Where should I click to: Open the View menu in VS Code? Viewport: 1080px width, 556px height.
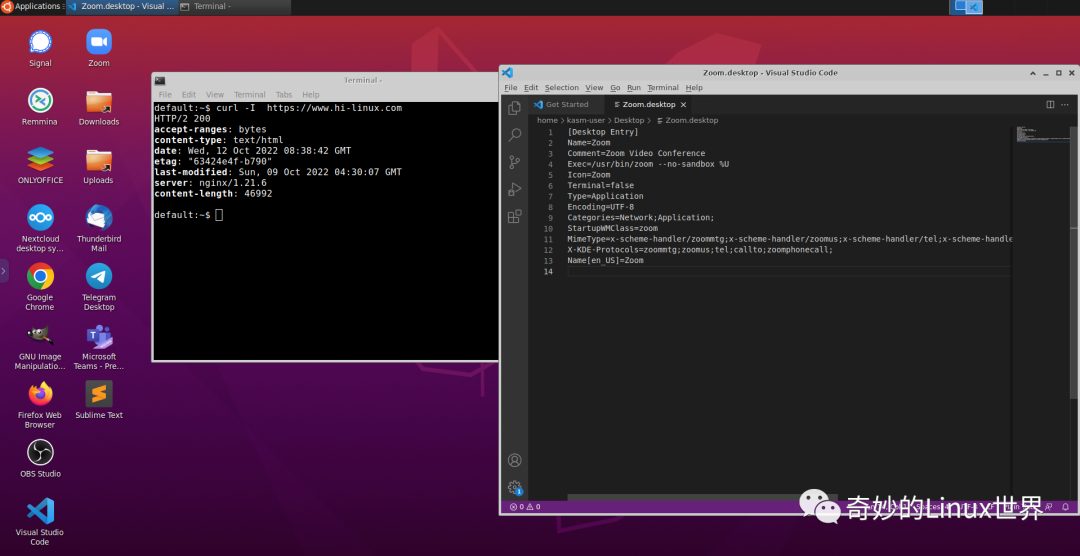pos(594,87)
